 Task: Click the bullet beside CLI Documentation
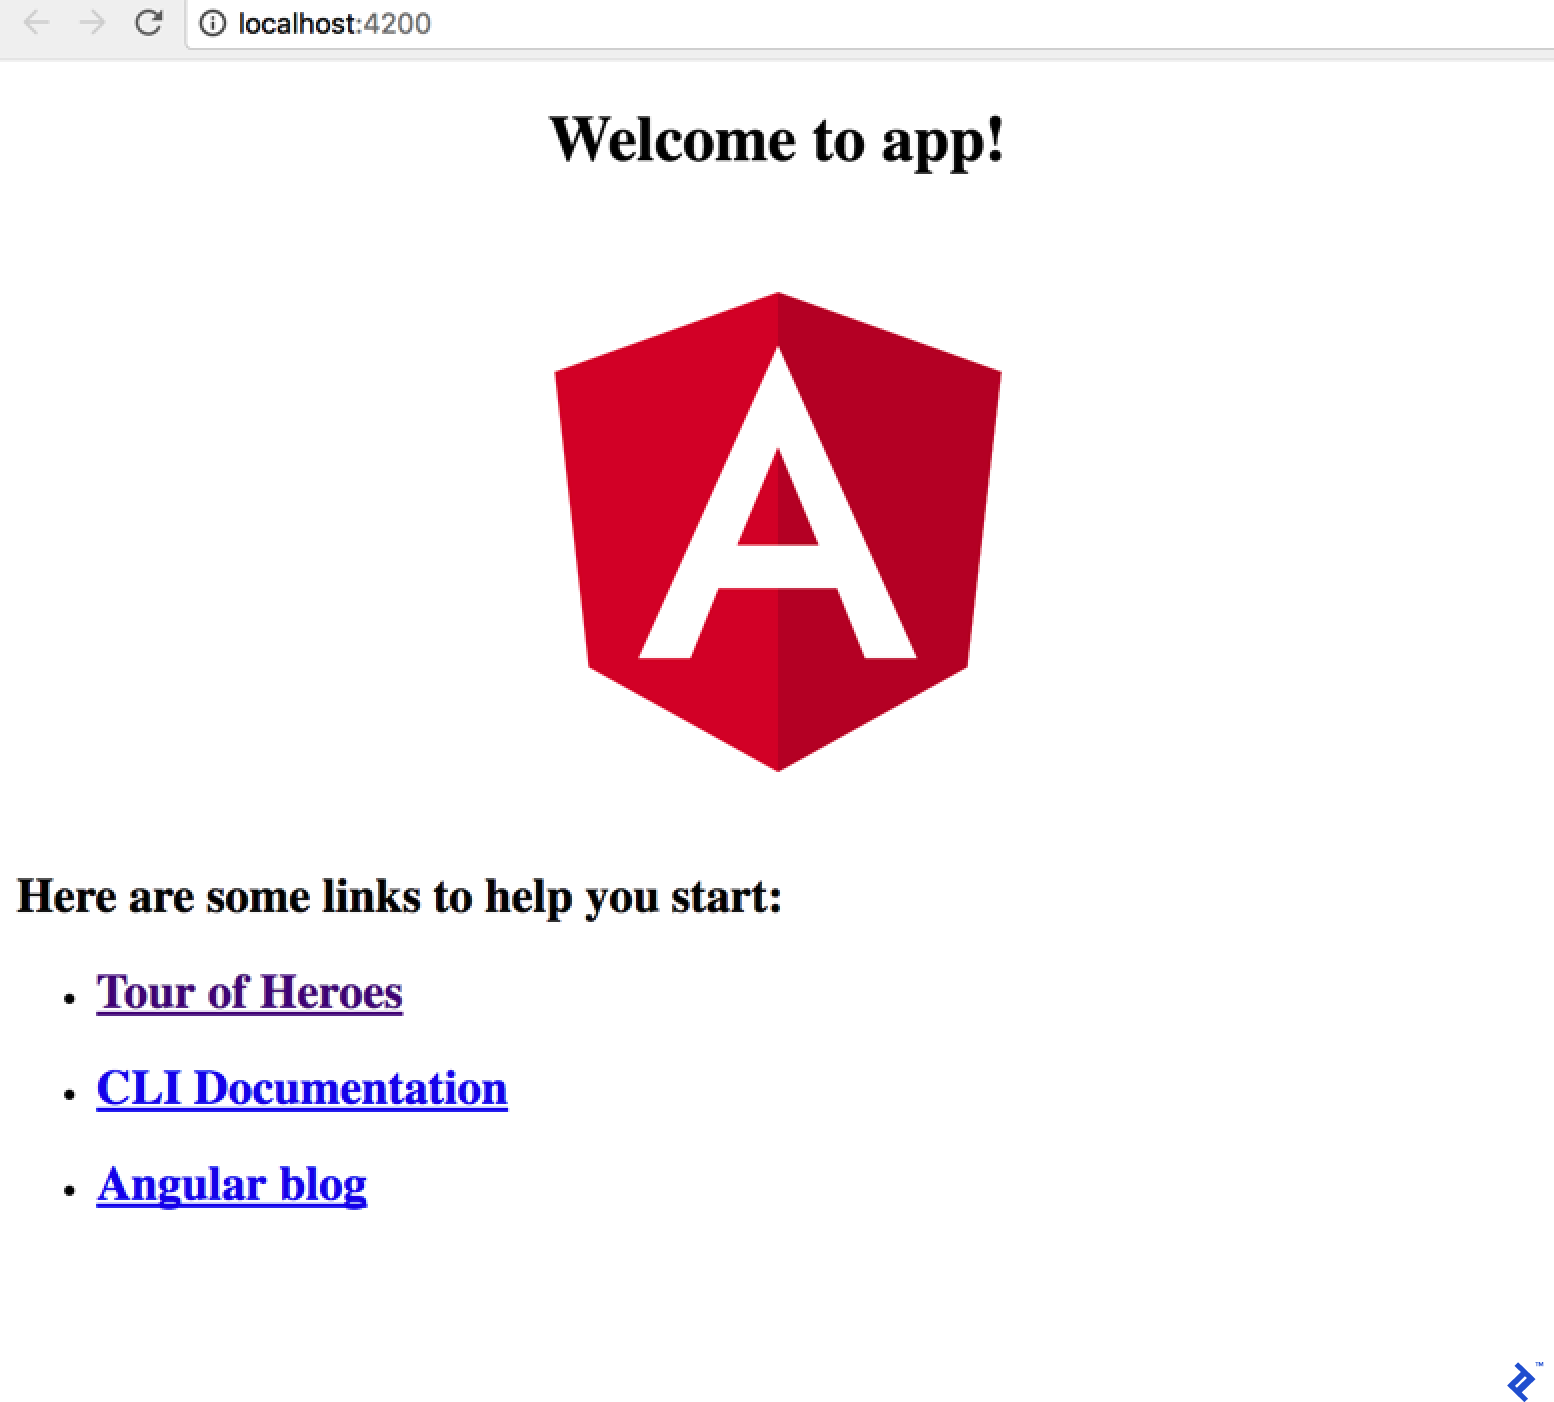tap(69, 1096)
